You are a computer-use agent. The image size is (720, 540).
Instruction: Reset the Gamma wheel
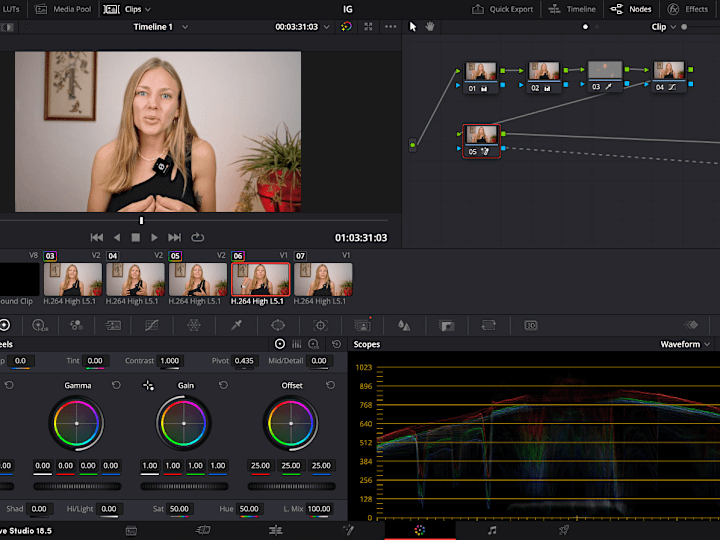click(116, 385)
